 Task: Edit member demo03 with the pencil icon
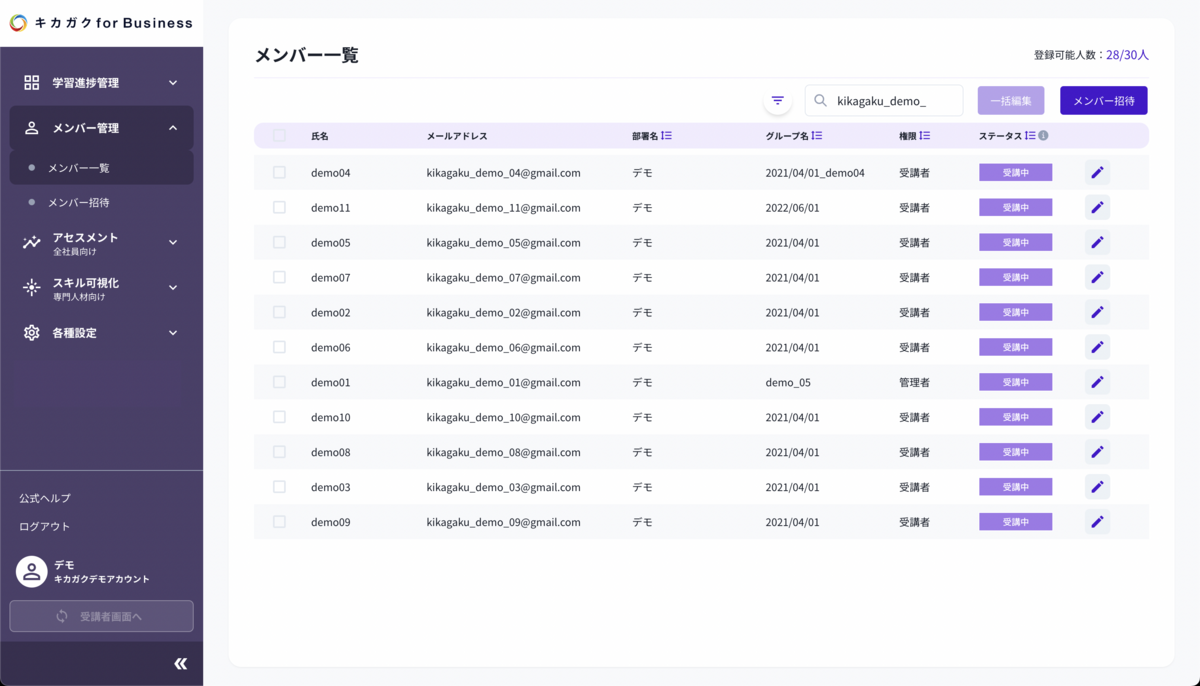click(x=1097, y=487)
